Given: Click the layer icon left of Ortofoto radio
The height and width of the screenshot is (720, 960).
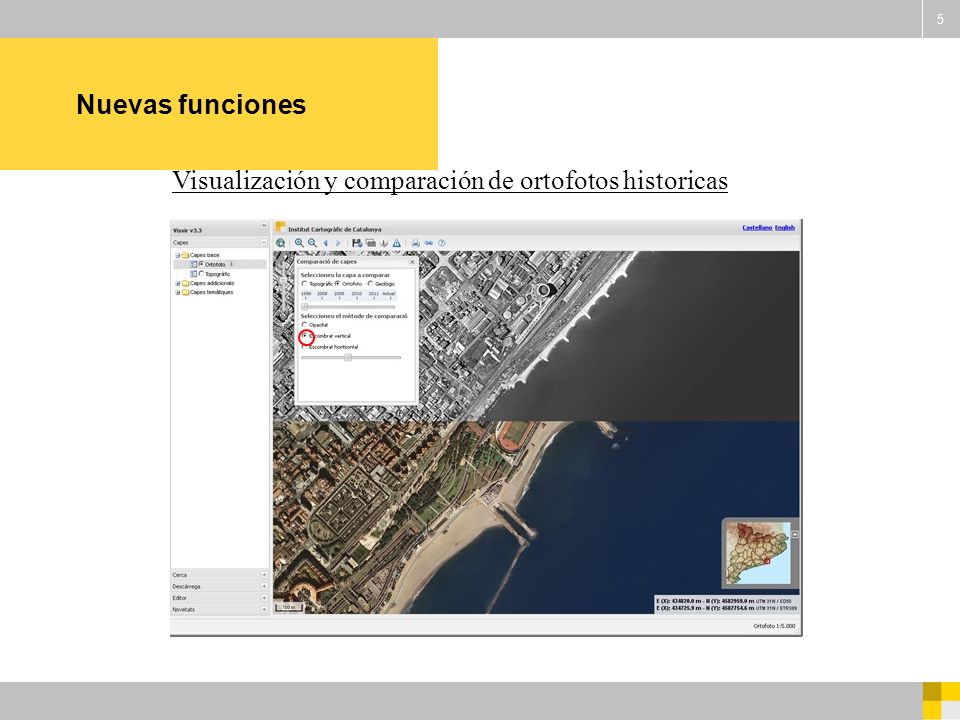Looking at the screenshot, I should (x=193, y=264).
